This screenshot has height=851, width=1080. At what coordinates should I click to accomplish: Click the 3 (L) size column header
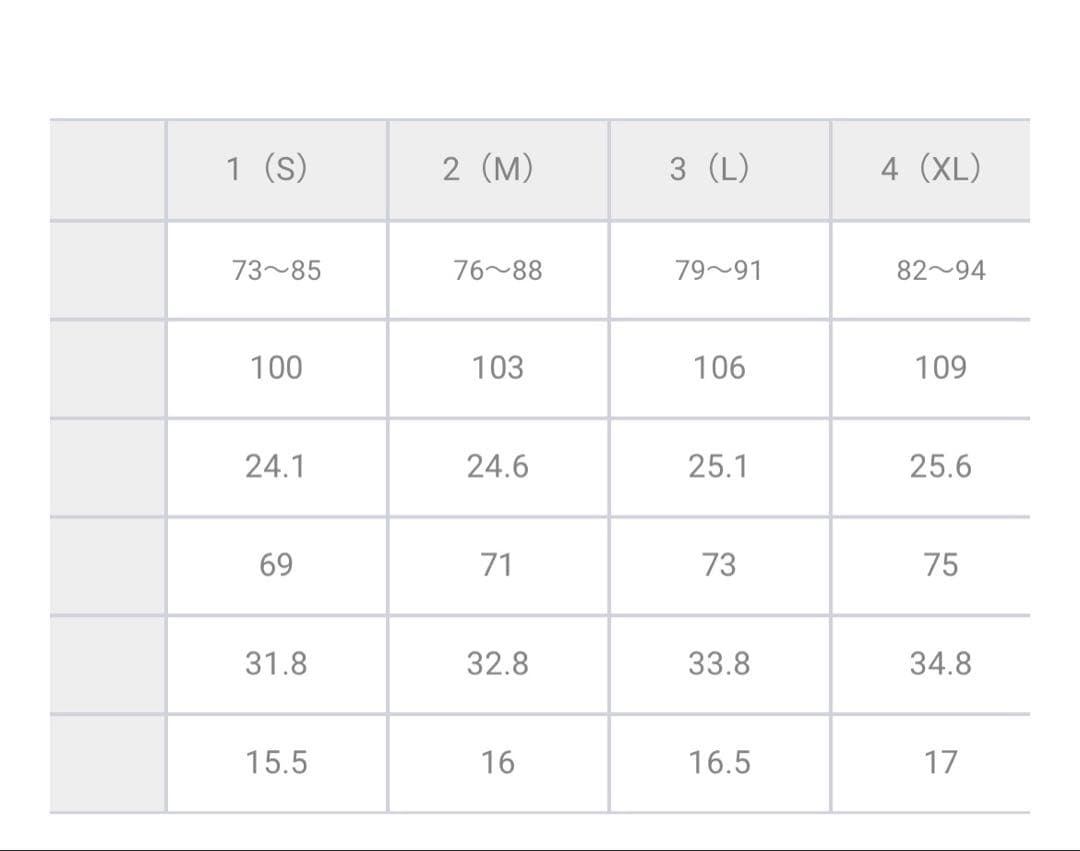tap(710, 169)
